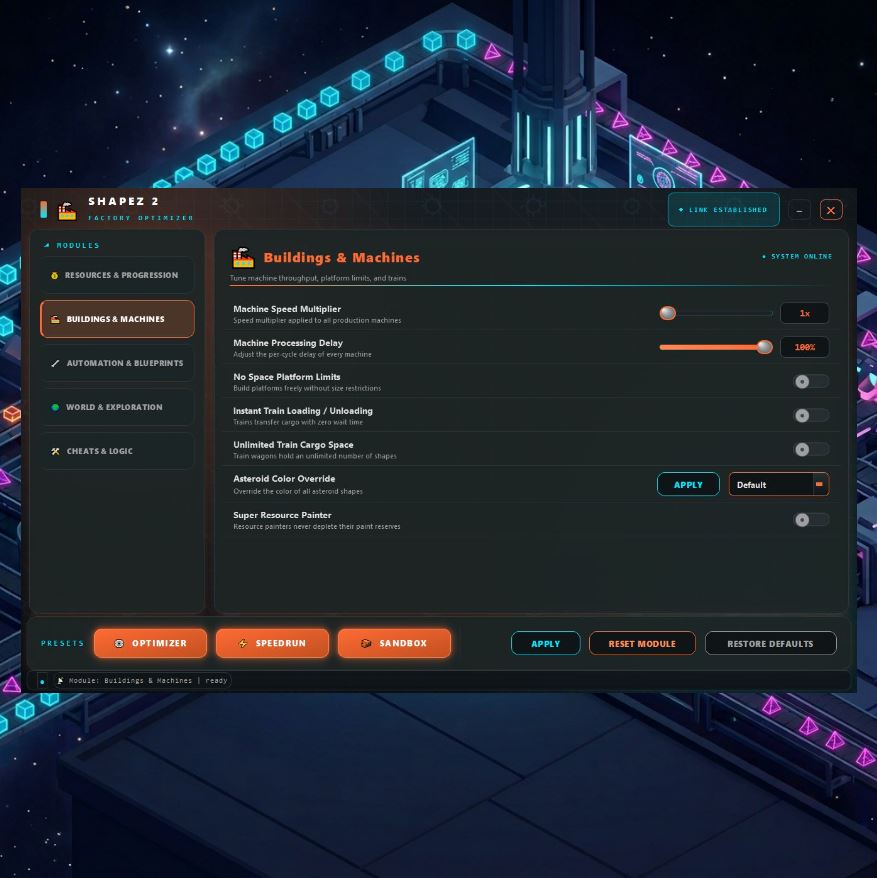Click the lightning icon on Speedrun preset
This screenshot has width=877, height=878.
pyautogui.click(x=242, y=643)
